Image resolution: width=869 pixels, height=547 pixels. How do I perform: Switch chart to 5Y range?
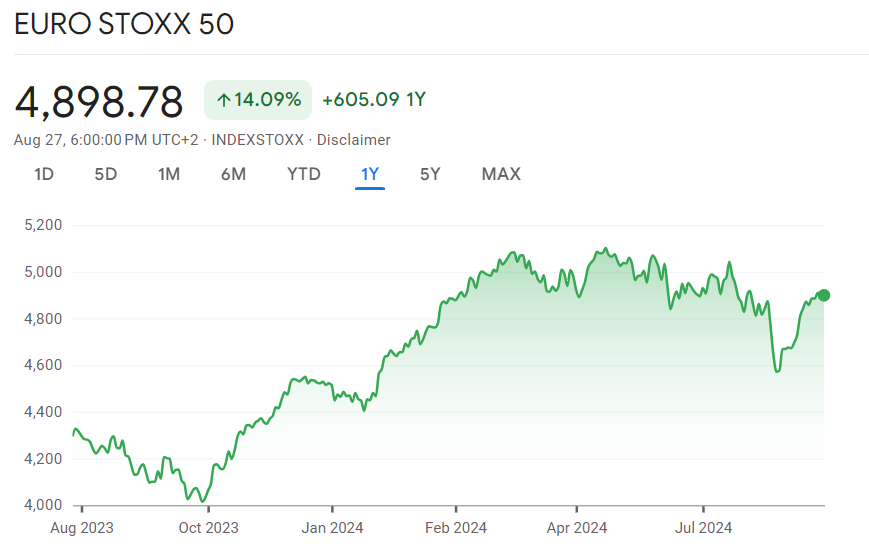point(430,174)
